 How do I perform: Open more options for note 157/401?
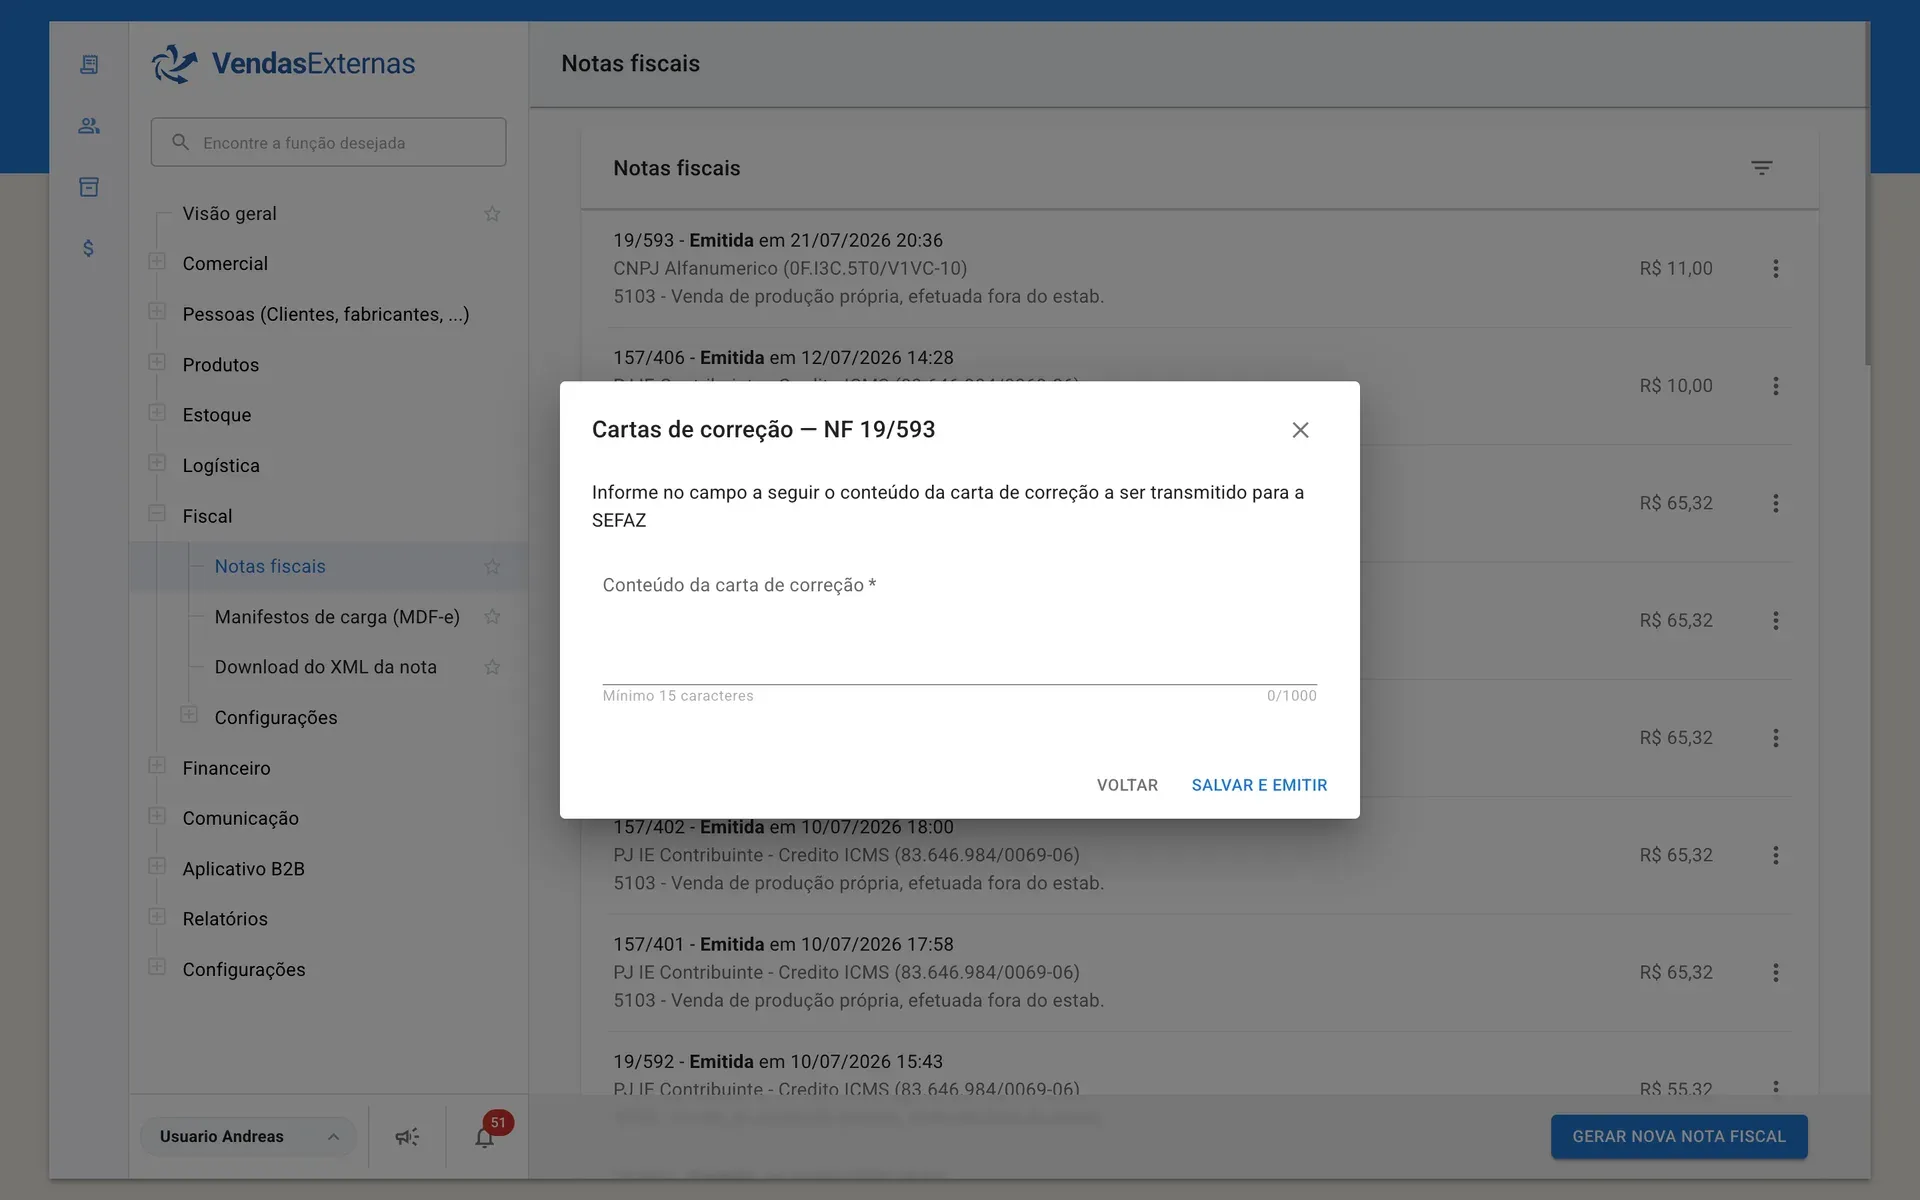pos(1776,973)
